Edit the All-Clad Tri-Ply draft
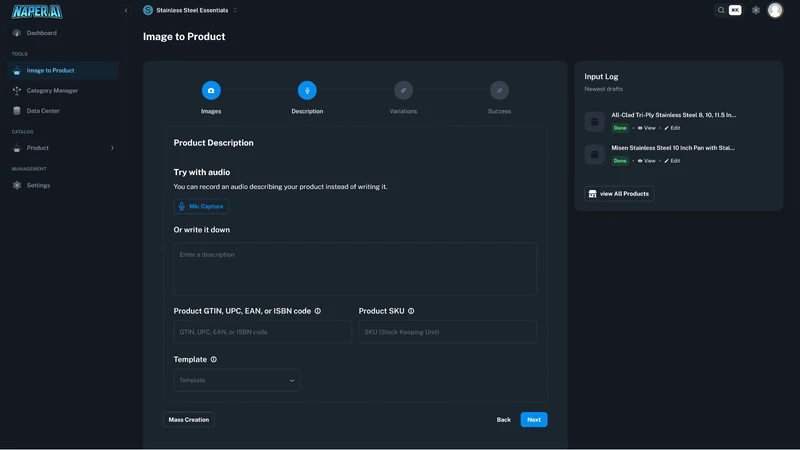The width and height of the screenshot is (800, 450). point(672,128)
